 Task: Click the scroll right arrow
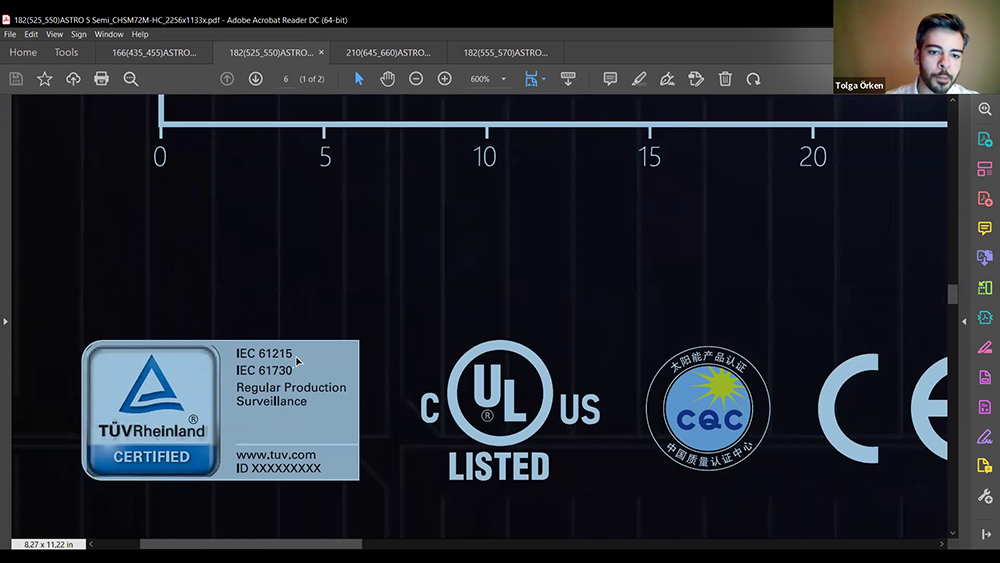(x=942, y=544)
